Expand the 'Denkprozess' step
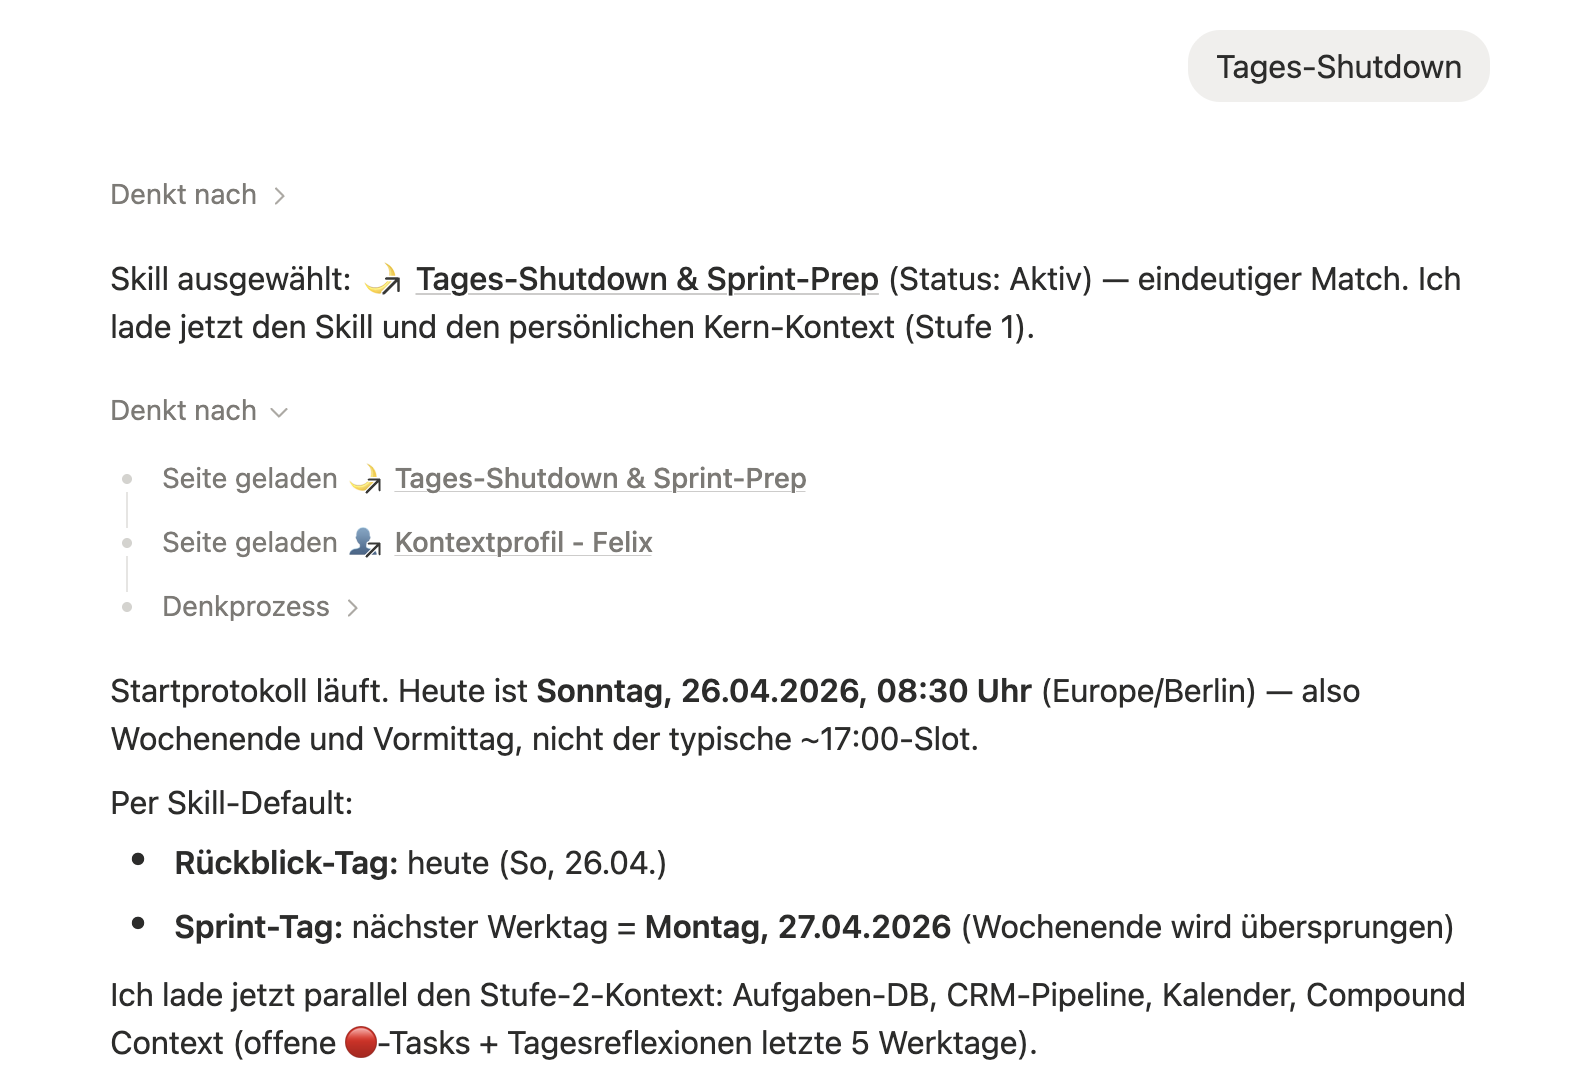Screen dimensions: 1578x1090 tap(246, 607)
